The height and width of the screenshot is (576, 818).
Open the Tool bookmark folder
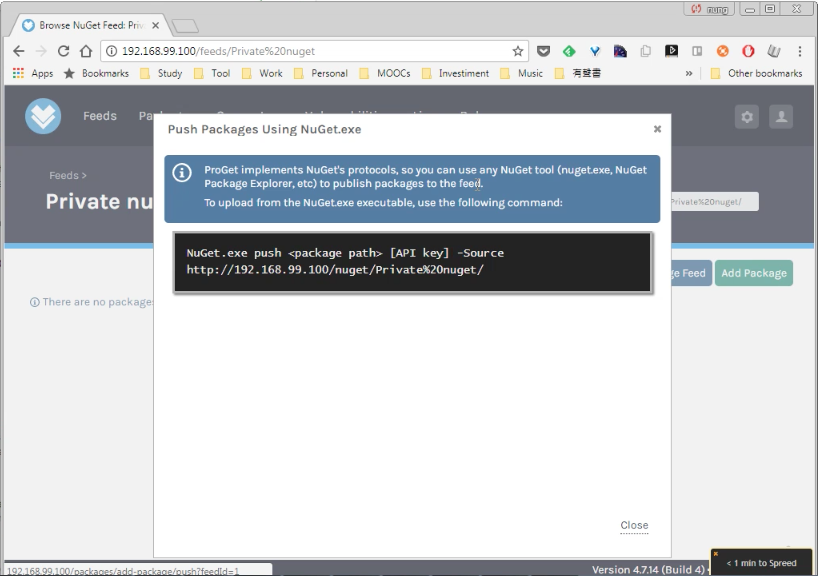point(212,74)
